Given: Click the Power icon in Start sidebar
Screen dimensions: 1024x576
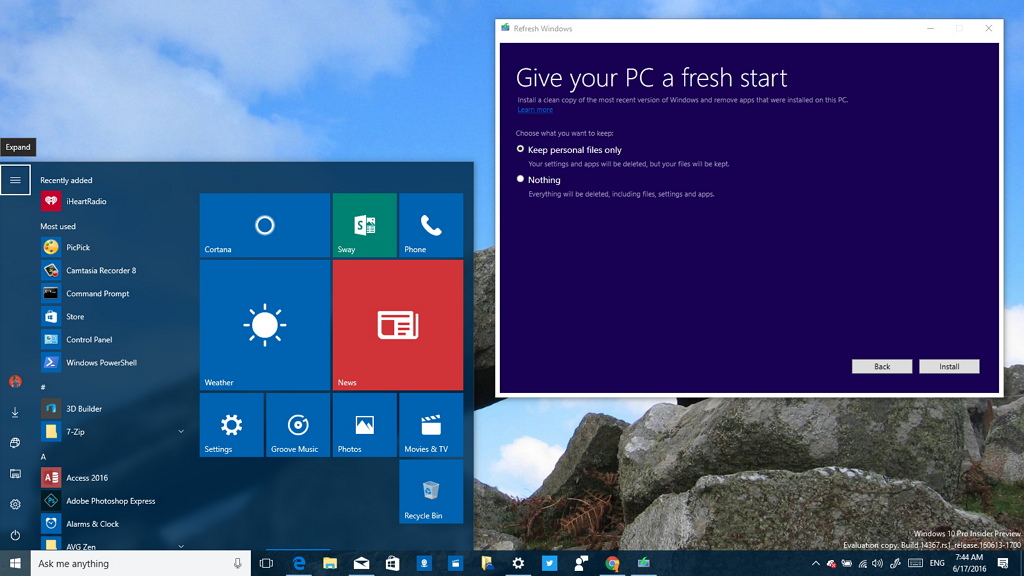Looking at the screenshot, I should [x=15, y=535].
